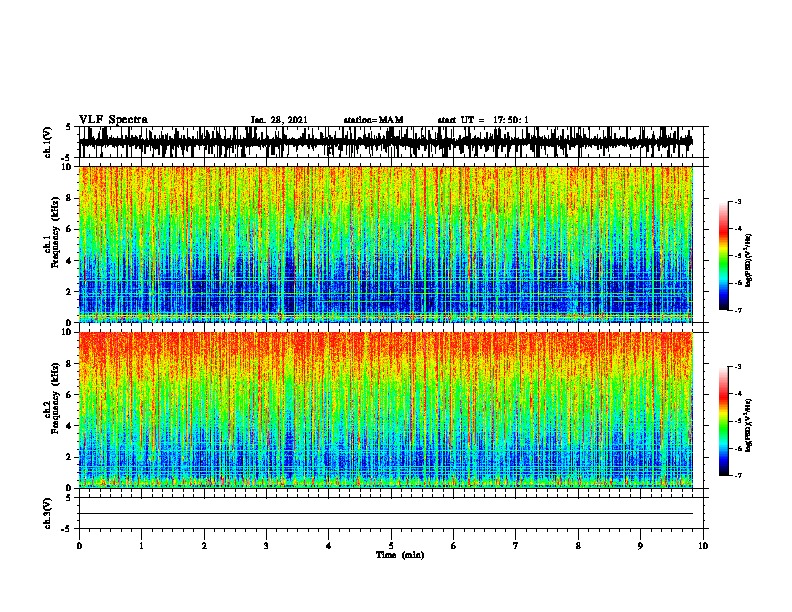Click the ch.2 spectrogram color scale bar

pos(724,421)
